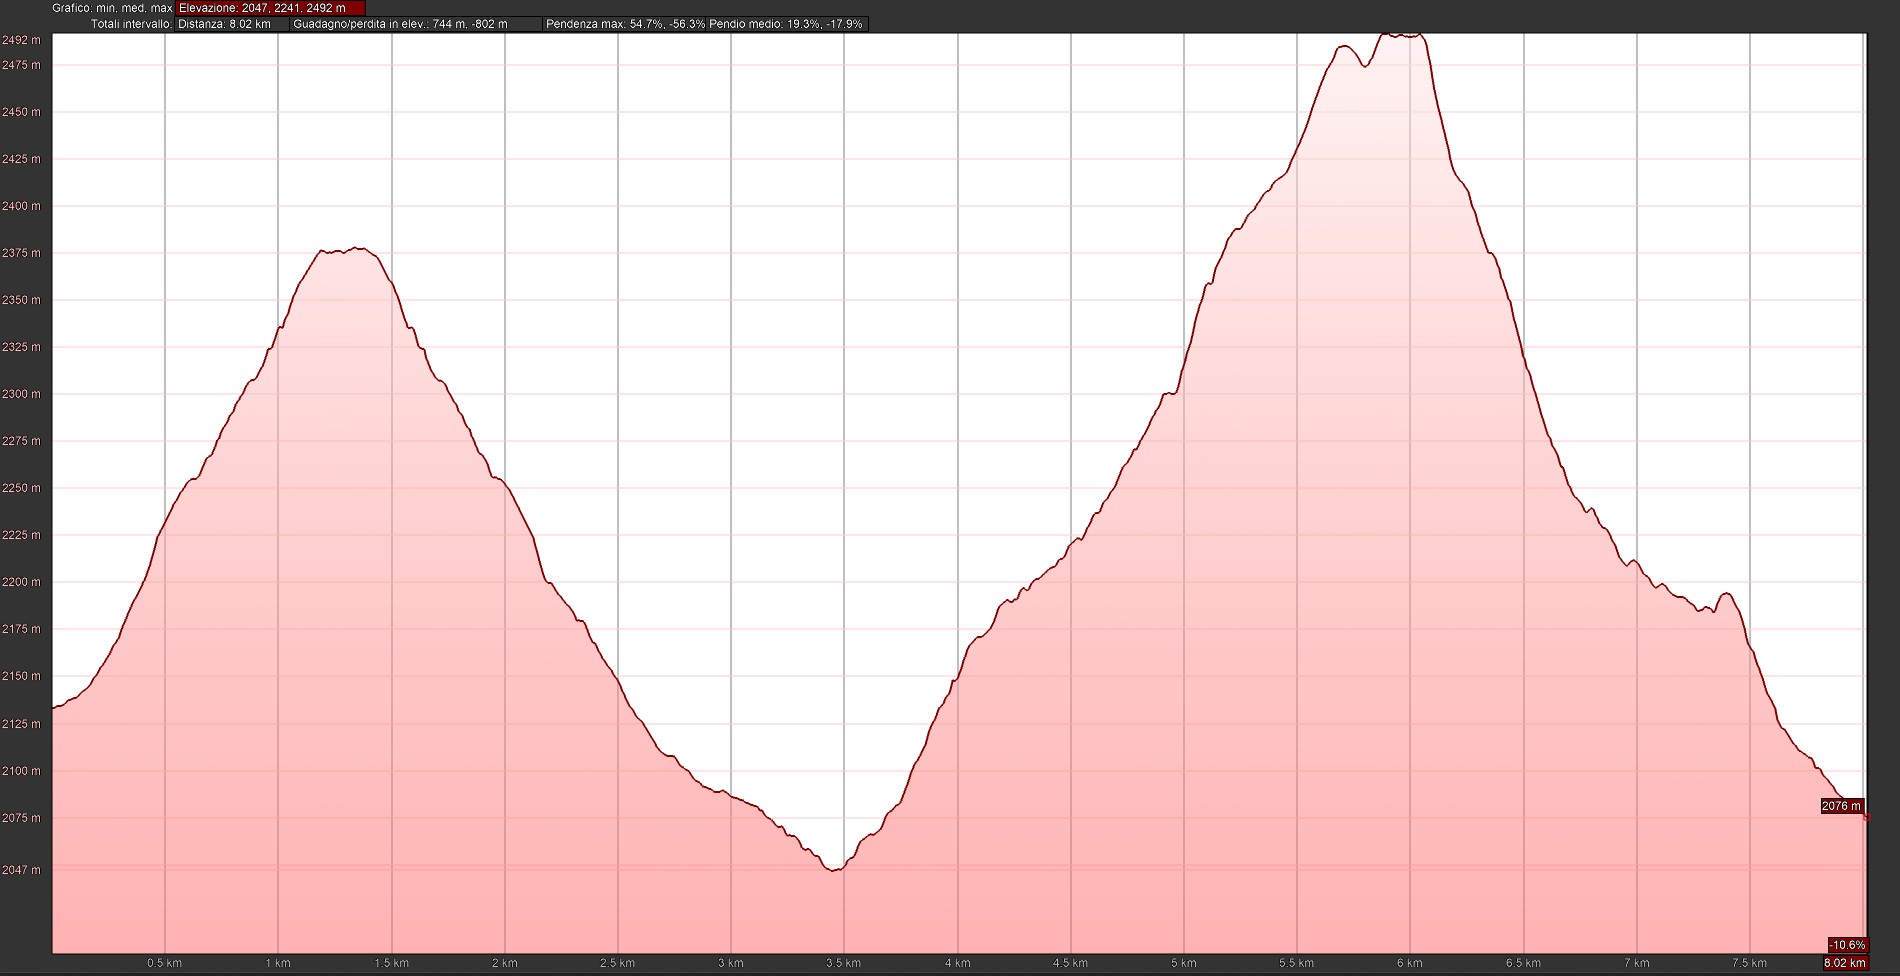Click the Pendio medio value field
The image size is (1900, 976).
coord(786,23)
